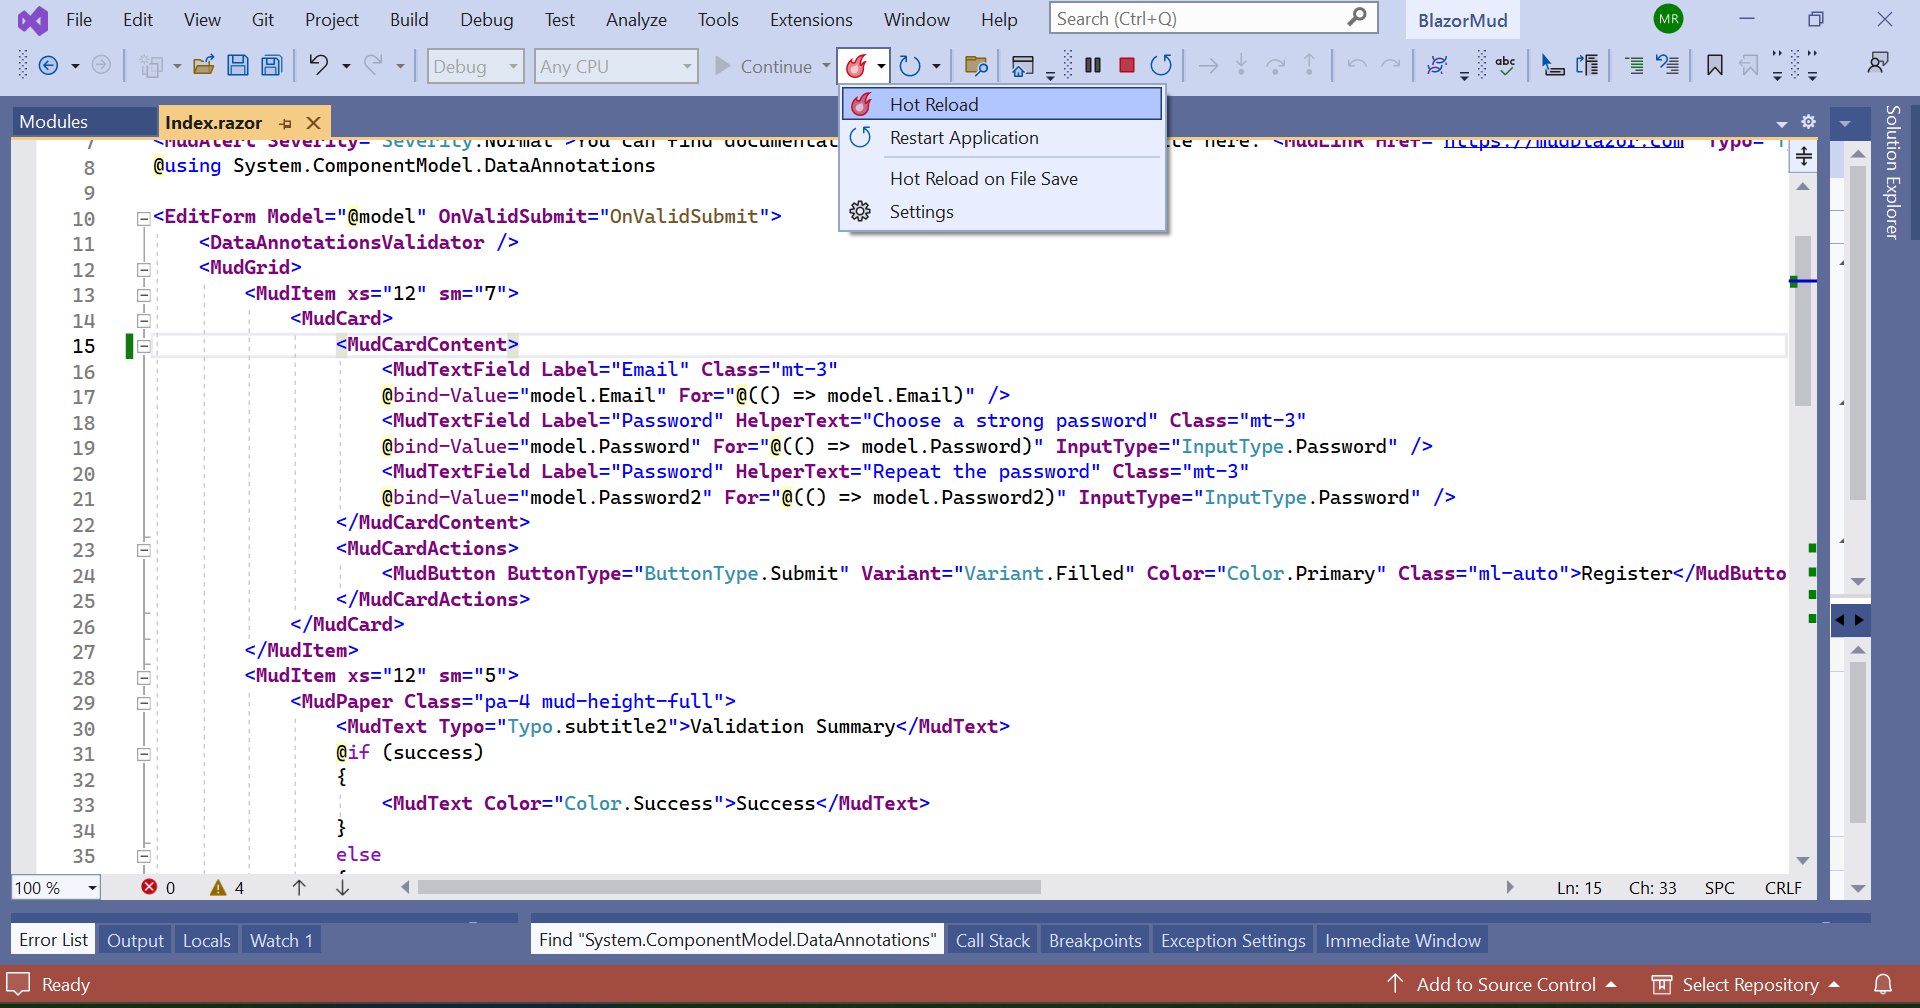This screenshot has height=1008, width=1920.
Task: Select Restart Application from the menu
Action: (x=963, y=138)
